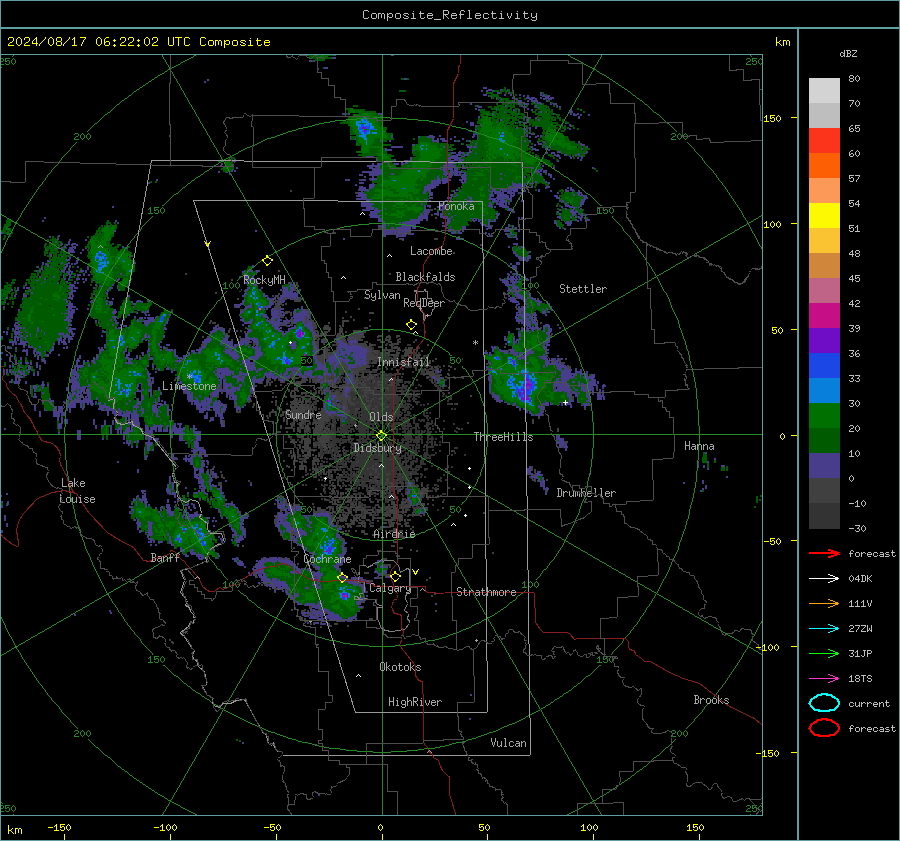Image resolution: width=900 pixels, height=841 pixels.
Task: Click the orange swatch between 60 and 57 dBZ
Action: coord(824,166)
